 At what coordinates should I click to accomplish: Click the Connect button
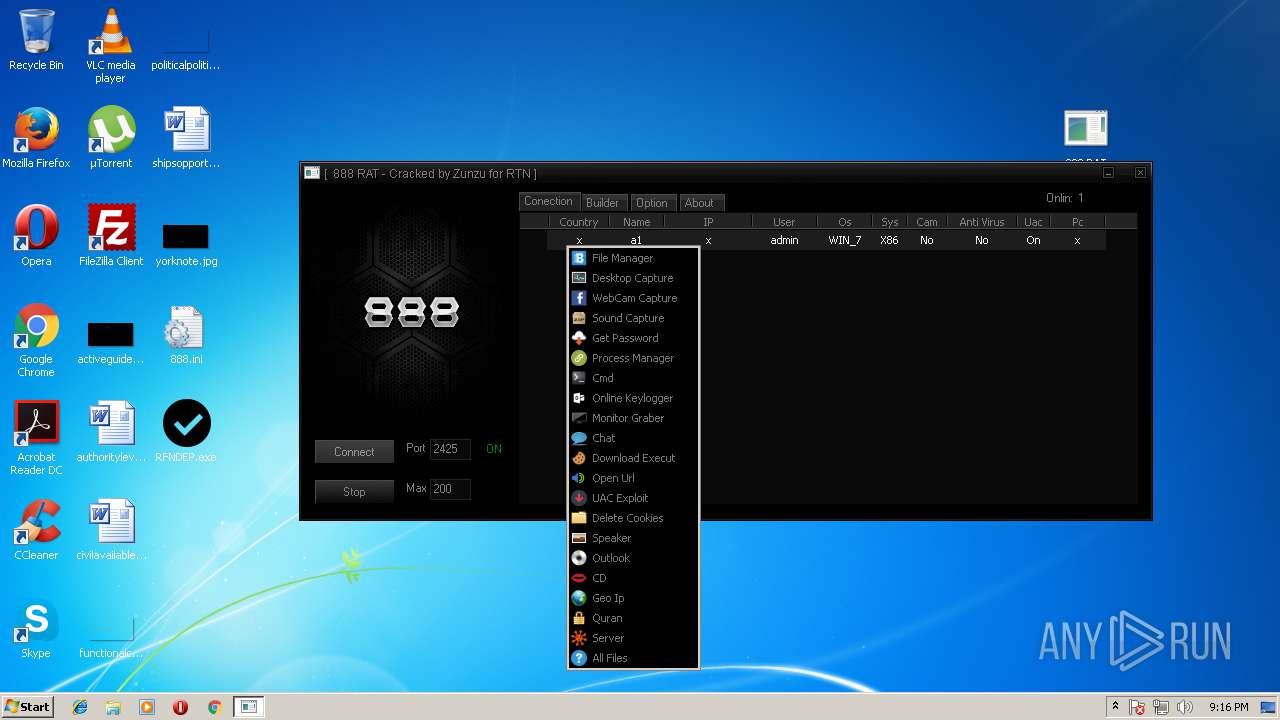click(x=354, y=452)
